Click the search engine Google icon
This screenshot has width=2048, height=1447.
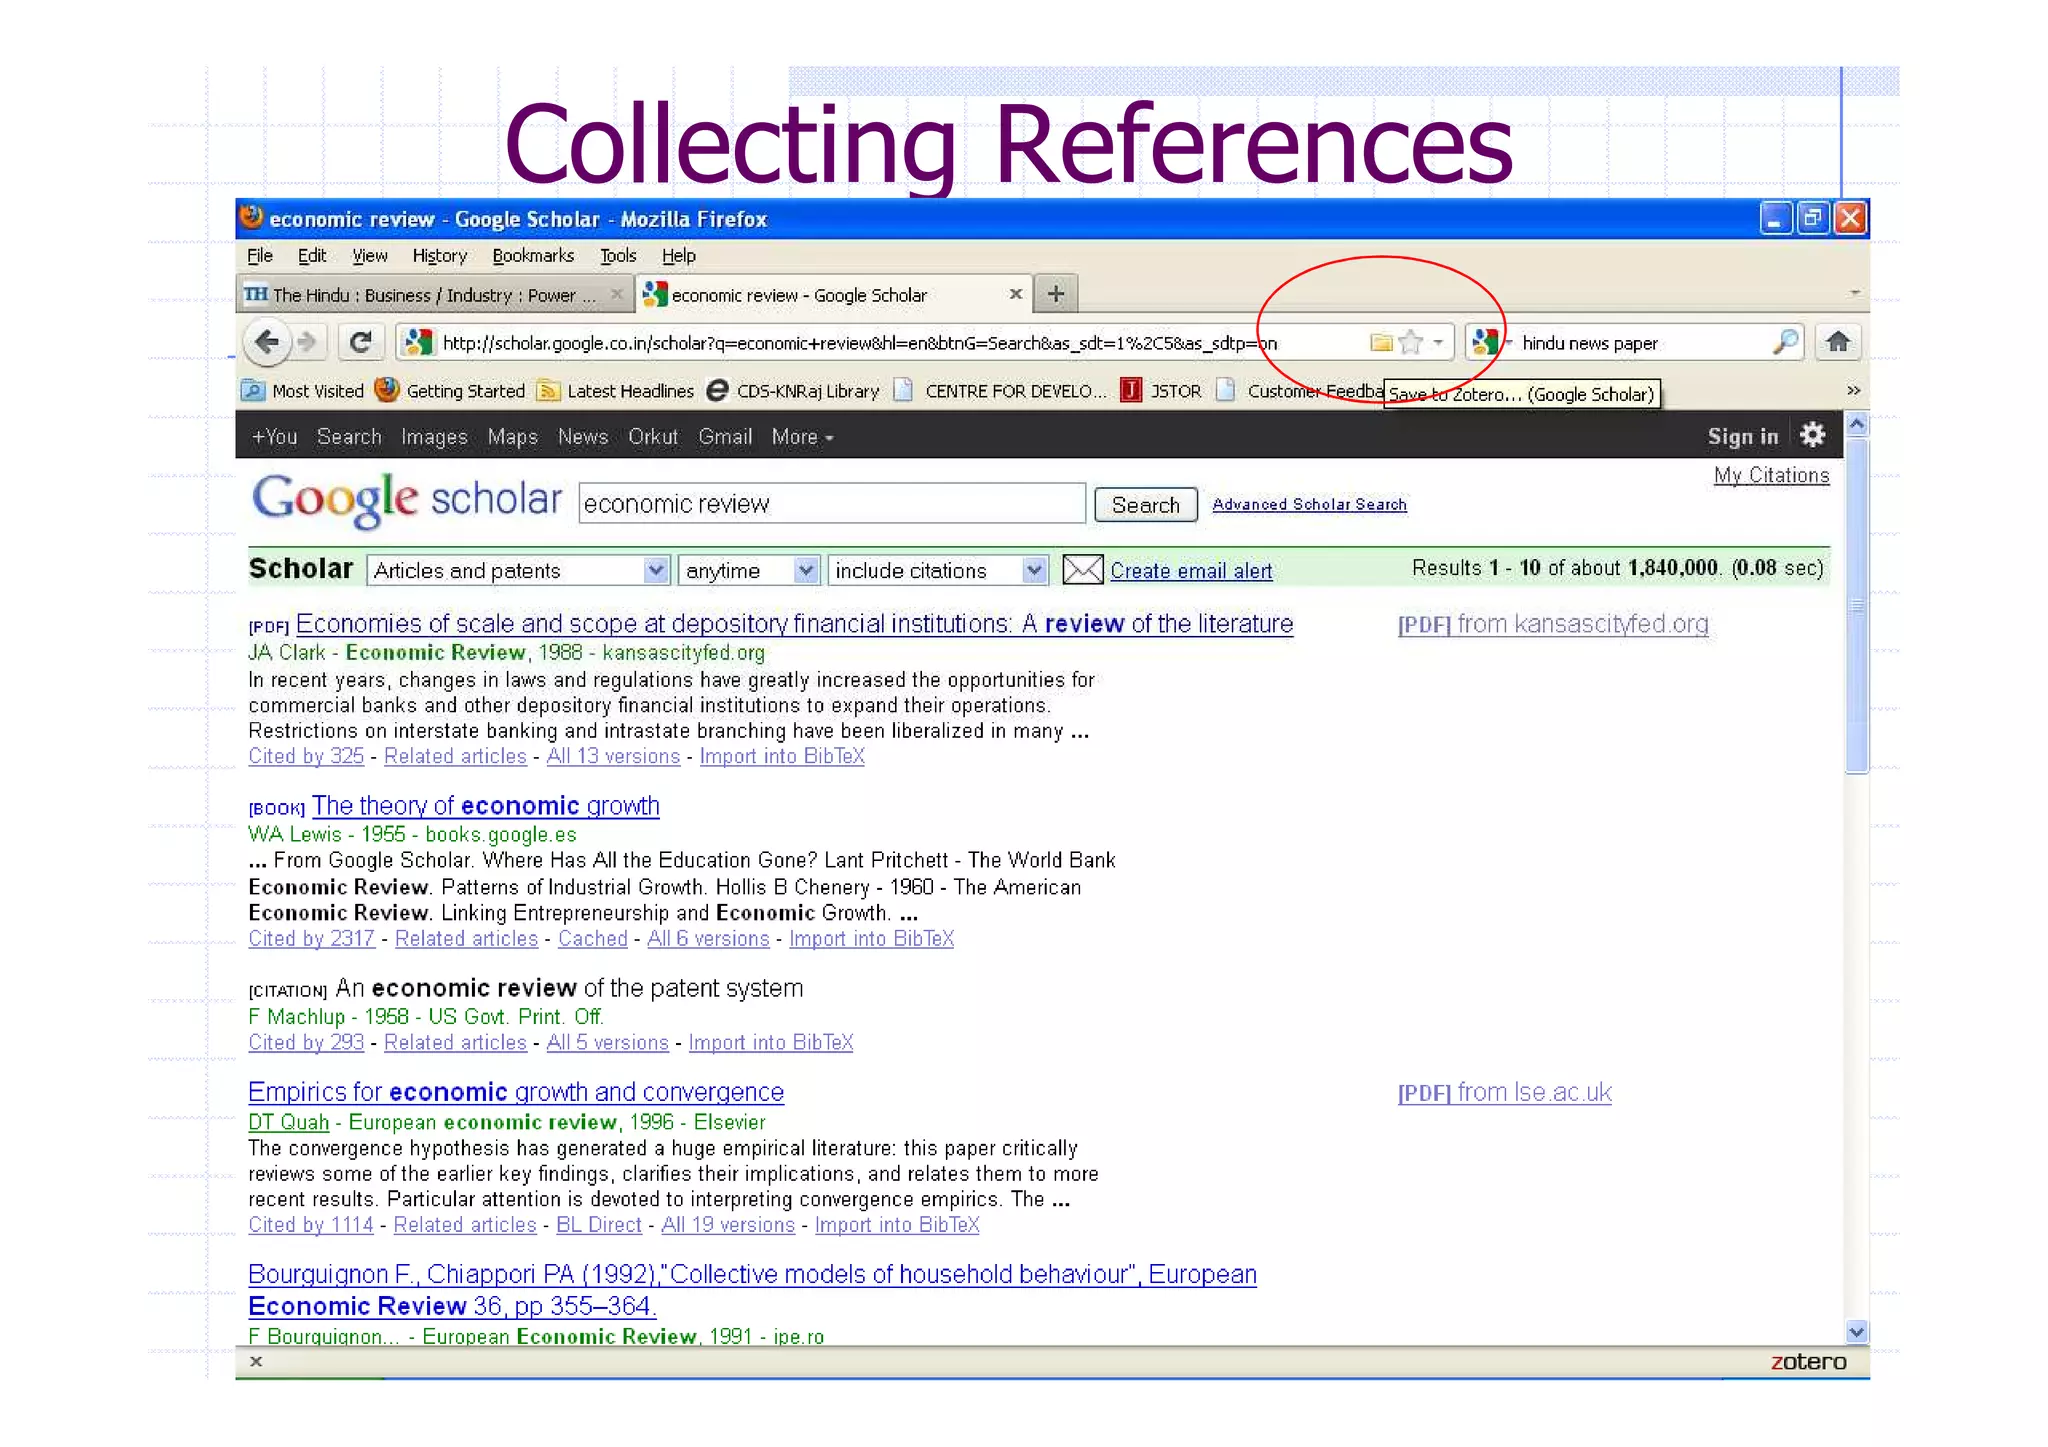(1485, 343)
